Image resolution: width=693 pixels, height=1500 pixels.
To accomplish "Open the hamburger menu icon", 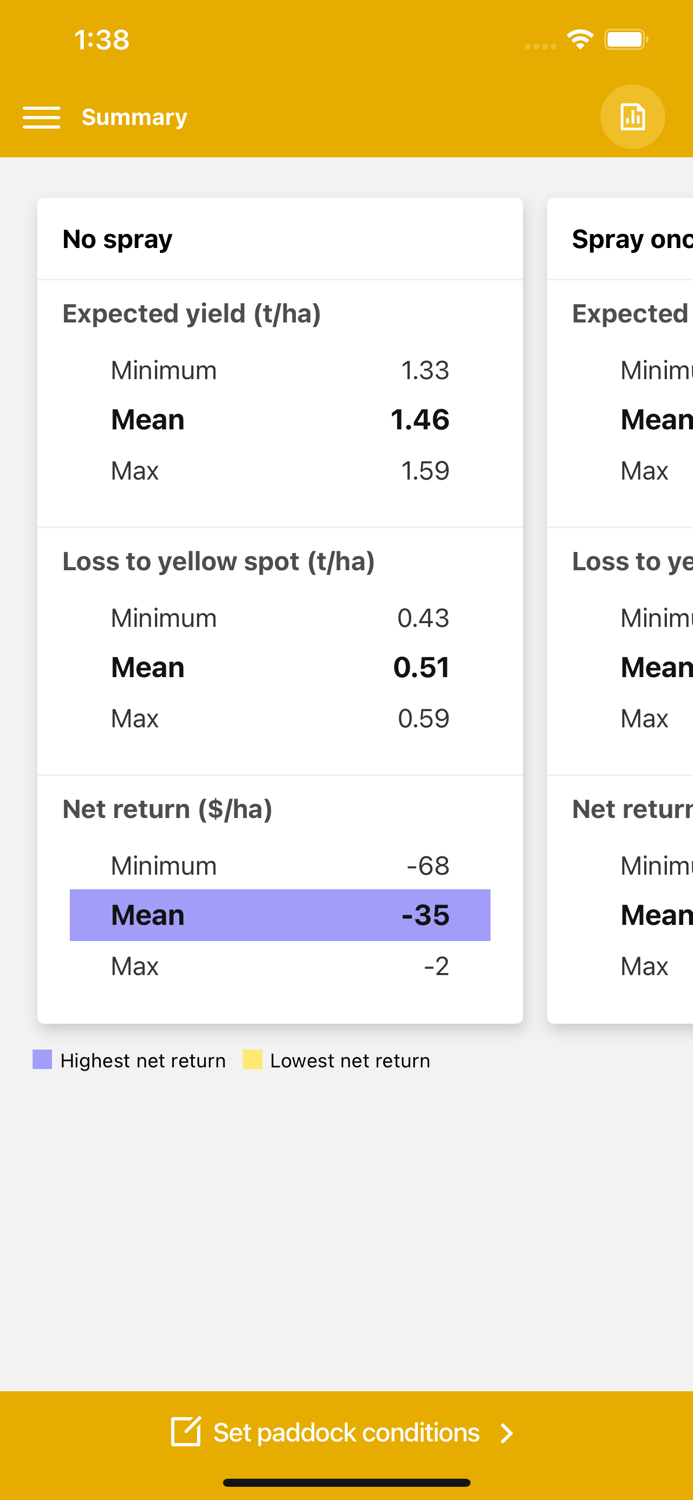I will [41, 118].
